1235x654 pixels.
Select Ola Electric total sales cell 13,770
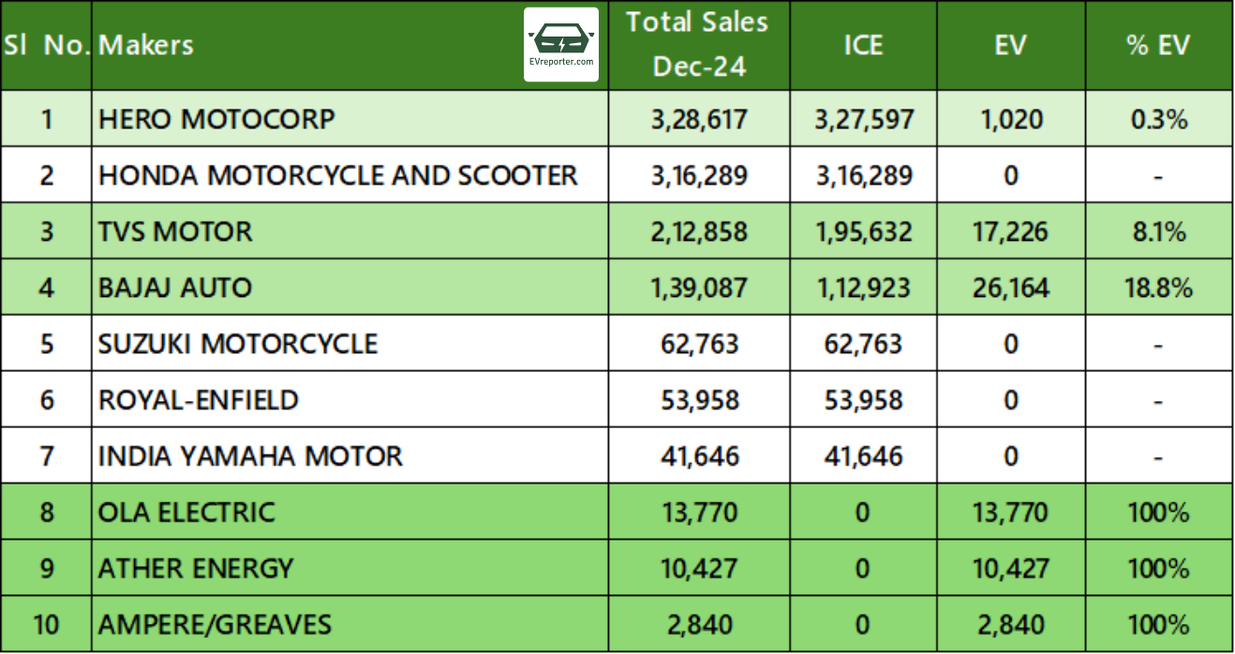(698, 512)
